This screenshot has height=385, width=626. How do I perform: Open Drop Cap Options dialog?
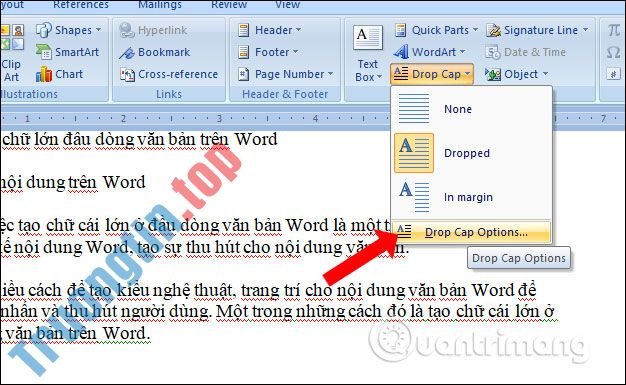(x=471, y=232)
